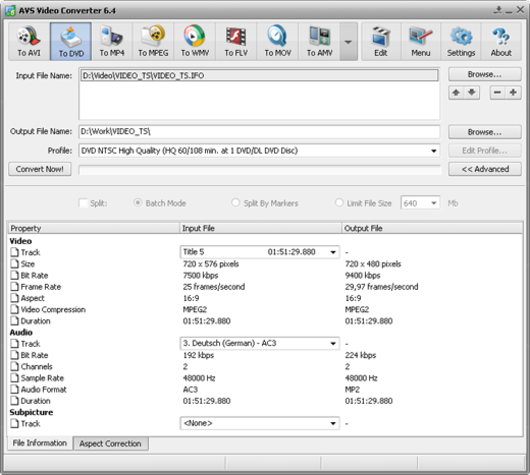
Task: Select the VIDEO_TS.IFO input file entry
Action: [x=259, y=75]
